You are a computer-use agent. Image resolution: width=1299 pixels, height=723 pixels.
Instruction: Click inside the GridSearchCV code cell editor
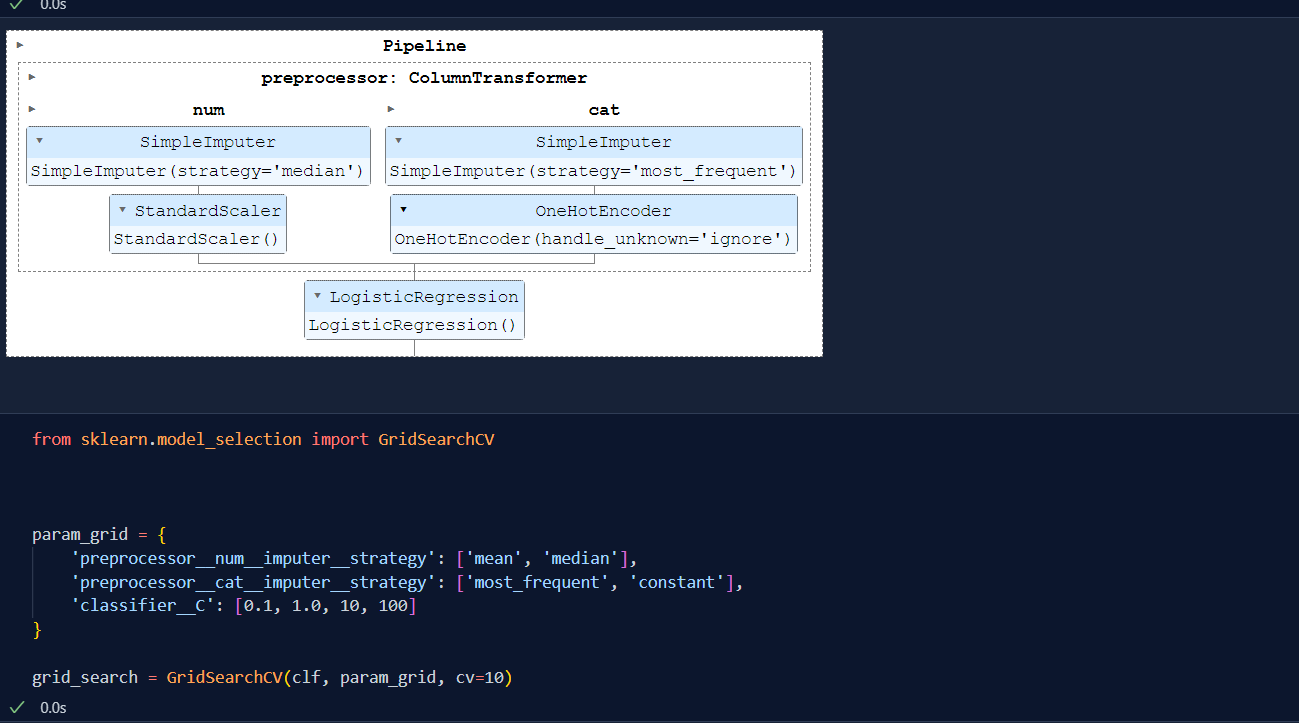pyautogui.click(x=650, y=558)
